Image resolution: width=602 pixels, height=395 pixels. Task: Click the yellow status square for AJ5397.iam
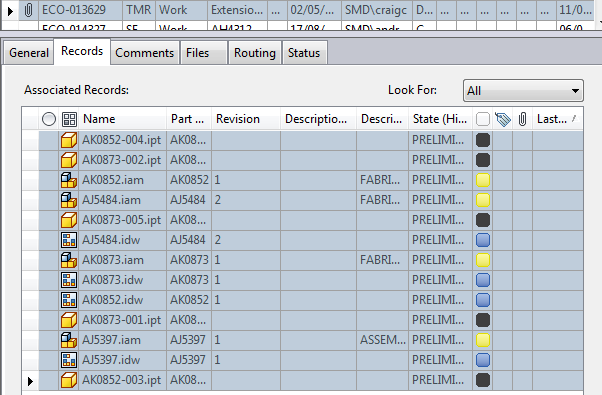[483, 340]
